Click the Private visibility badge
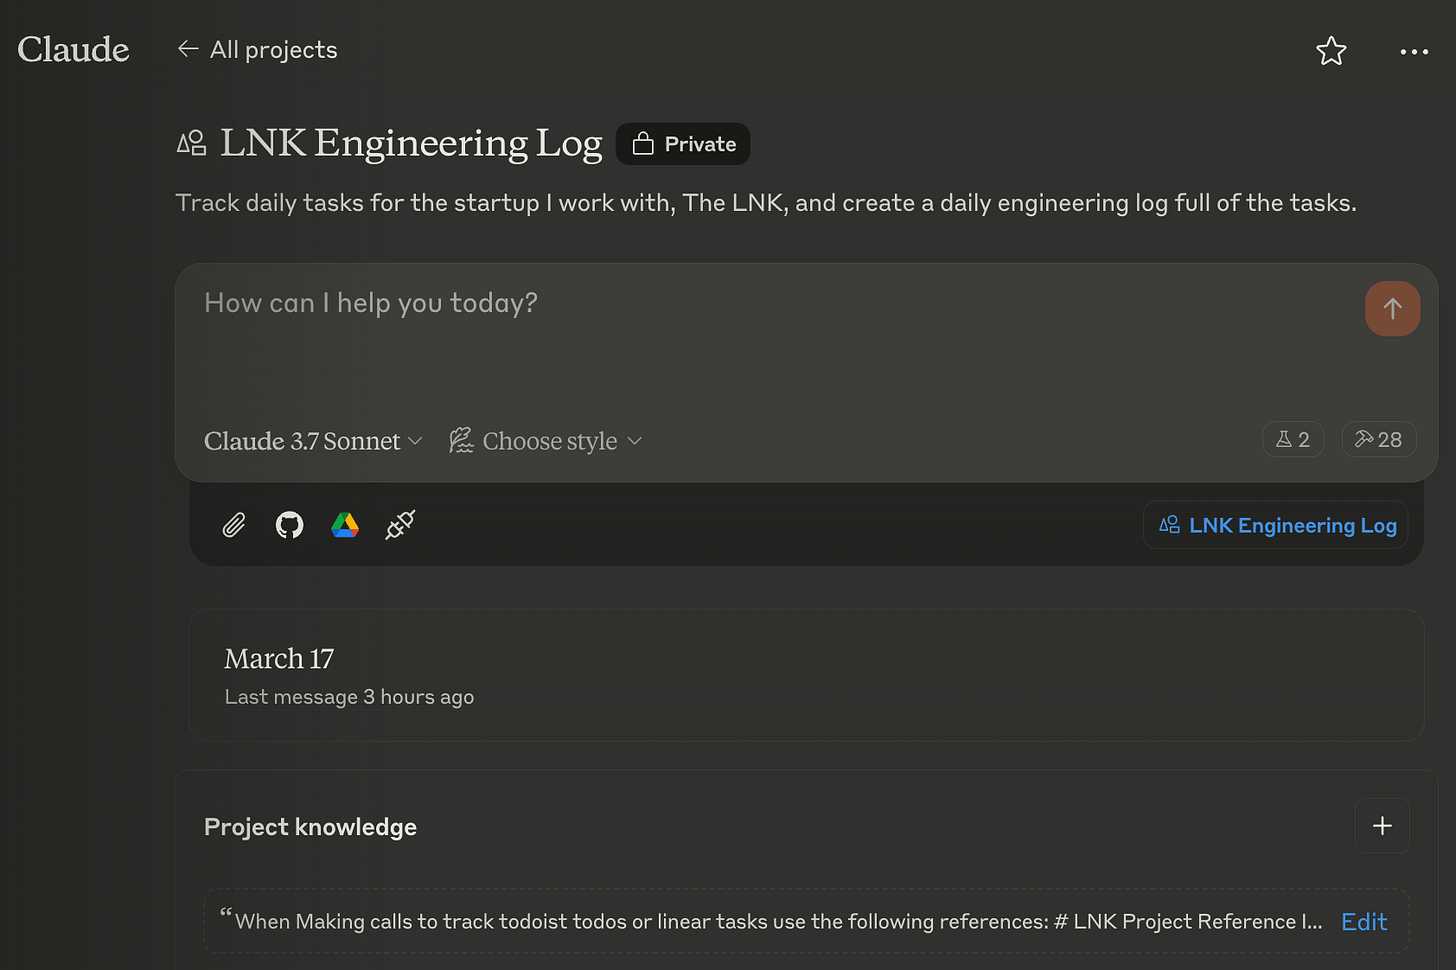Image resolution: width=1456 pixels, height=970 pixels. point(683,144)
